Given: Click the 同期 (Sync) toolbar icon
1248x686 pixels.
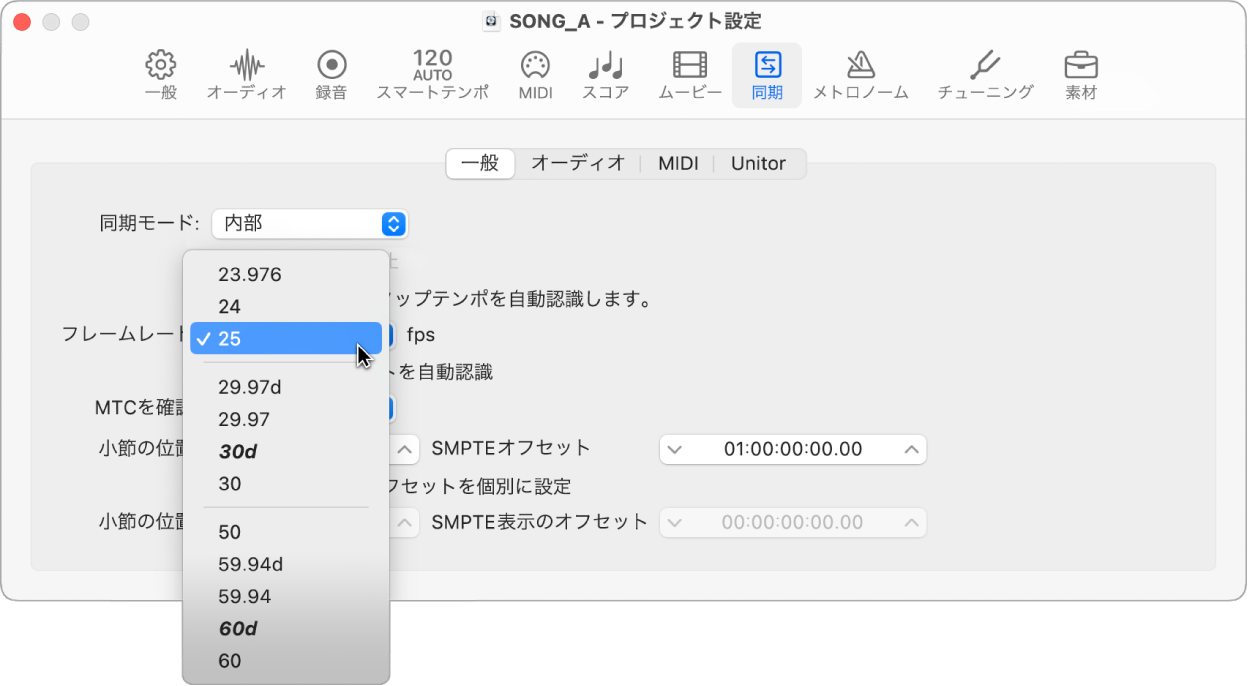Looking at the screenshot, I should 767,75.
